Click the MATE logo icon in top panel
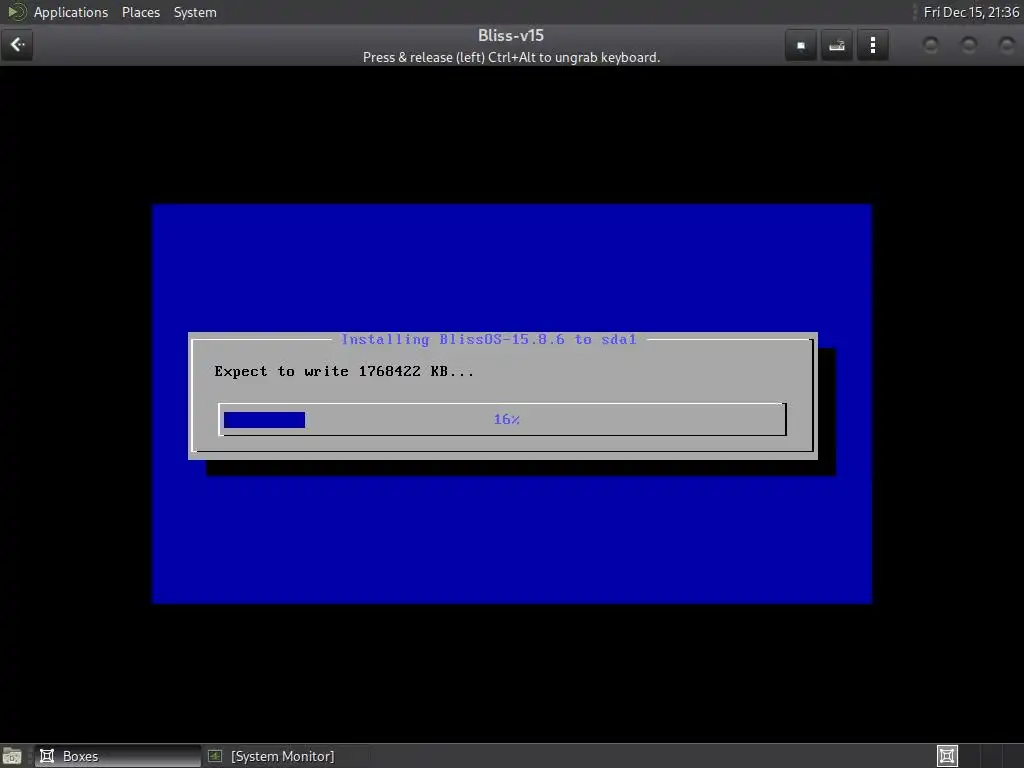 tap(16, 12)
